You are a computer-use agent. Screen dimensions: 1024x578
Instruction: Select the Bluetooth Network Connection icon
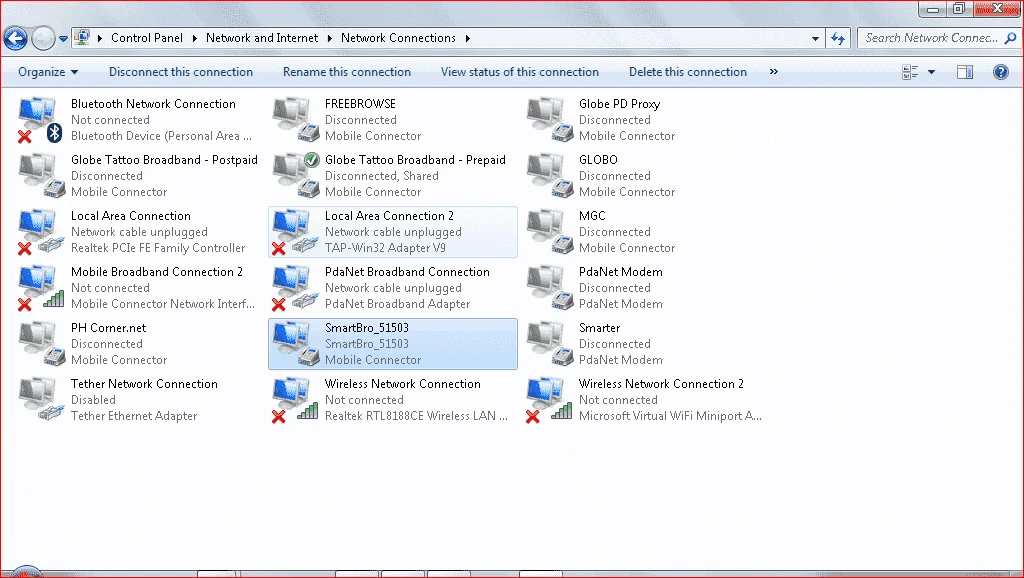pyautogui.click(x=40, y=120)
